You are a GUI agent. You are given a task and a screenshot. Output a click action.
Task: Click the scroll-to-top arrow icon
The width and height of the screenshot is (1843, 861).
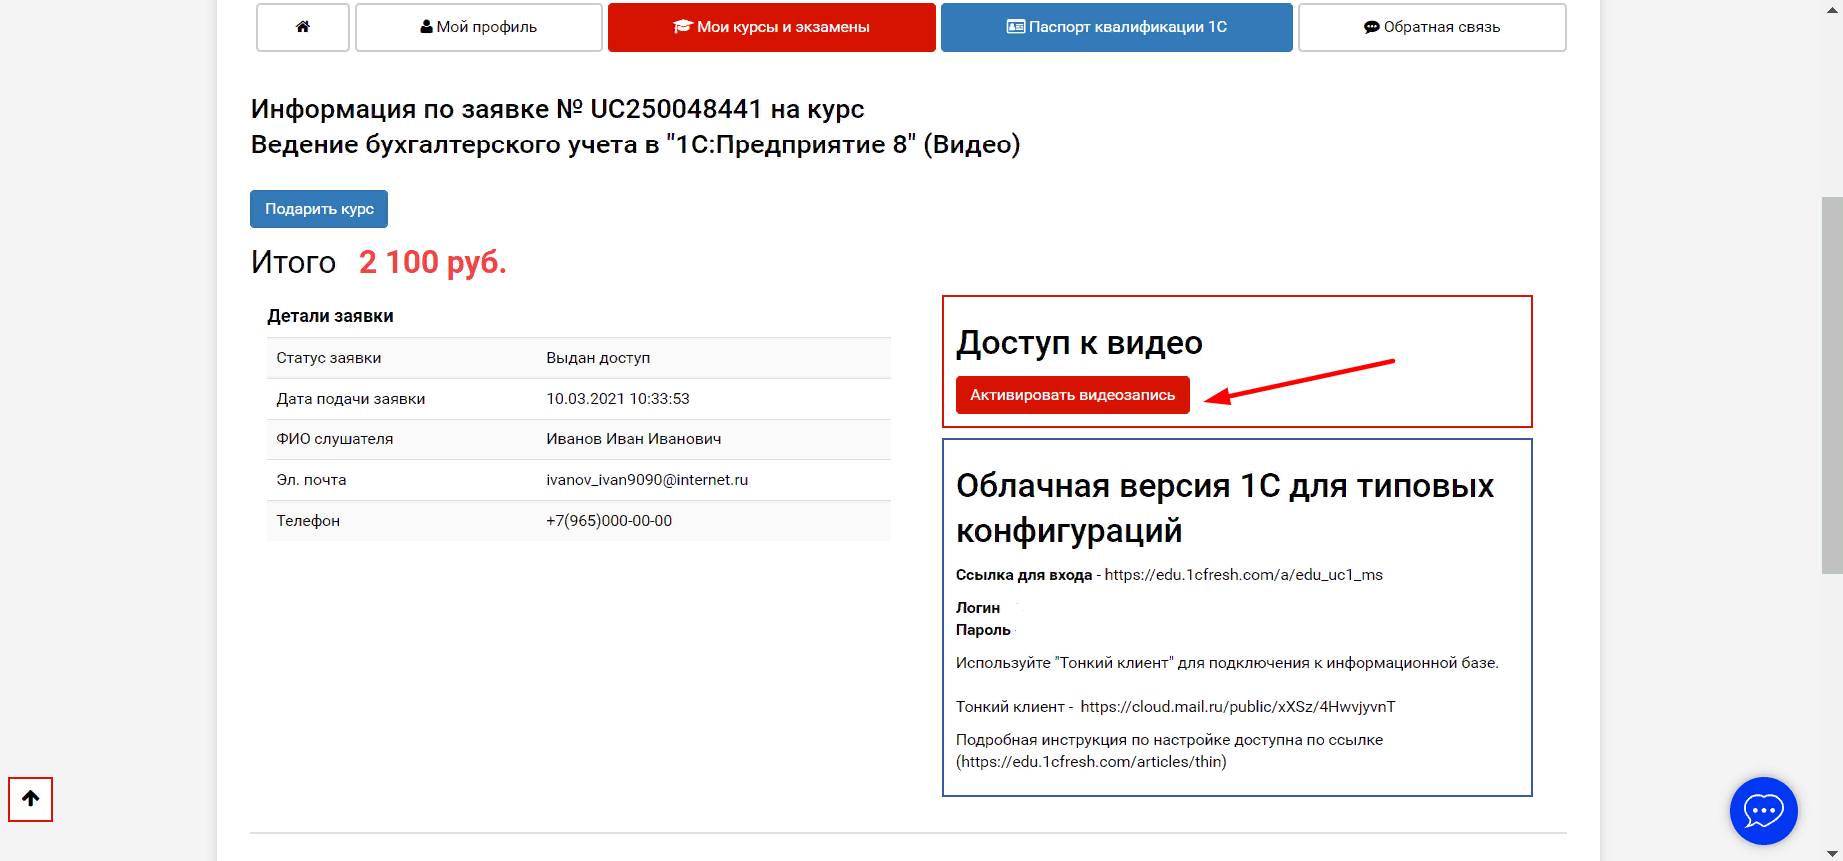coord(31,799)
